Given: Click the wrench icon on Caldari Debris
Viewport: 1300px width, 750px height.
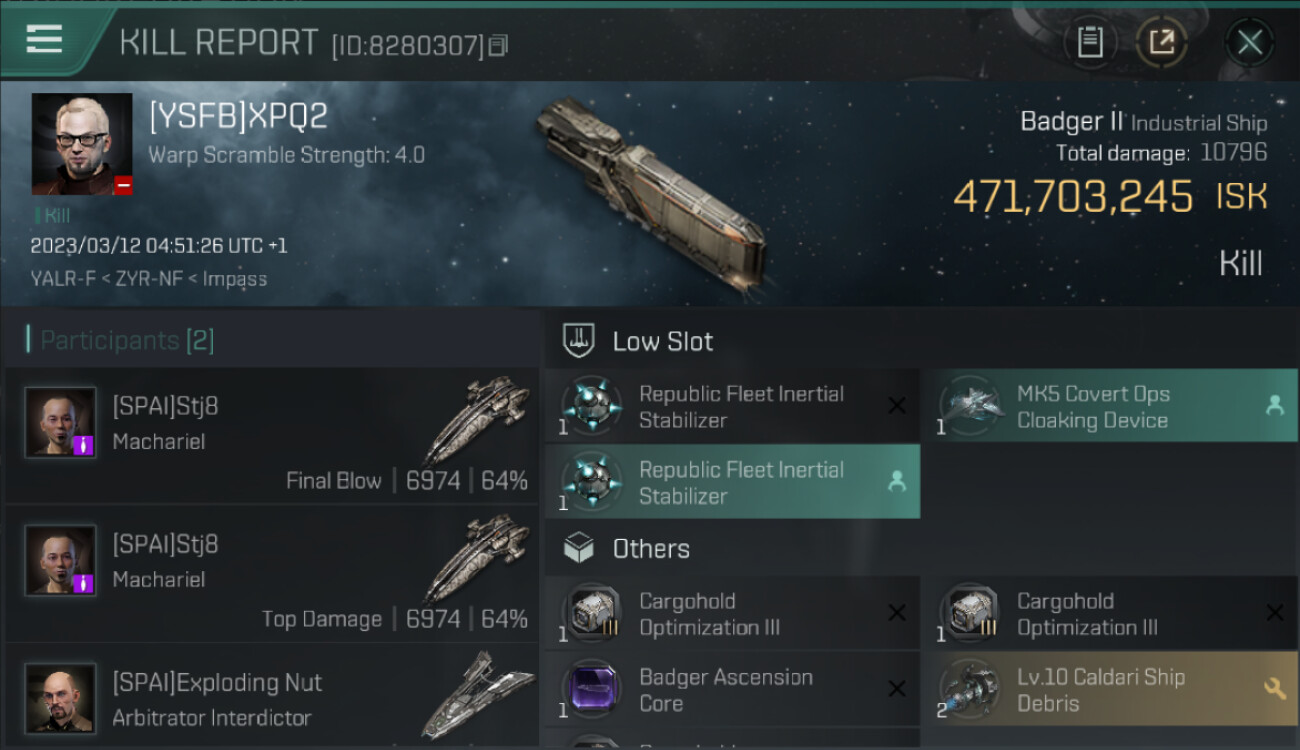Looking at the screenshot, I should click(1274, 688).
